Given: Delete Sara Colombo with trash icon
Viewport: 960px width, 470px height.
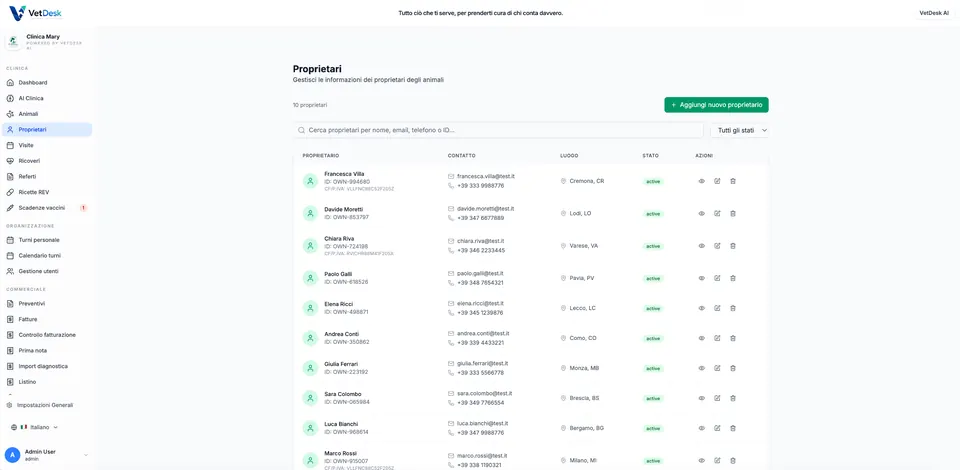Looking at the screenshot, I should pos(733,398).
